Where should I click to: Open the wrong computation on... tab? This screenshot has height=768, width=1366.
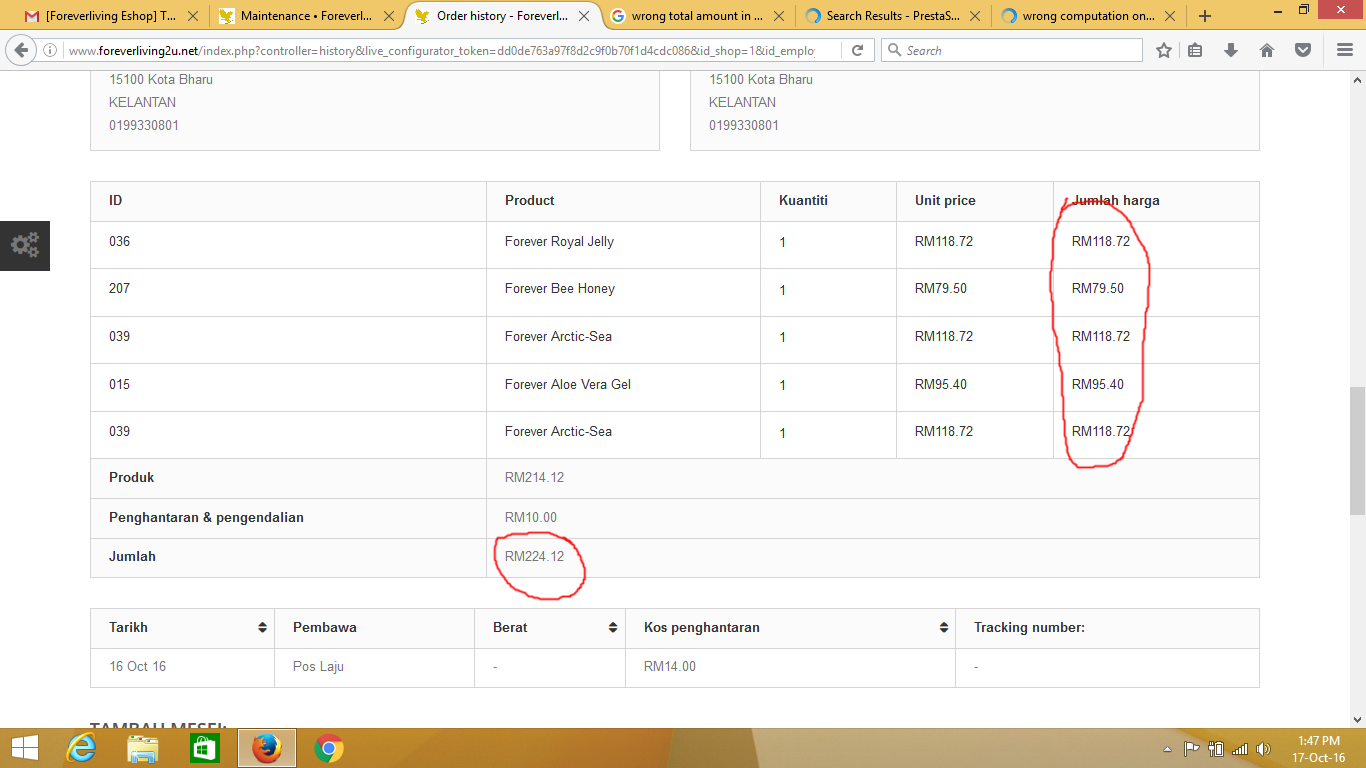point(1088,16)
